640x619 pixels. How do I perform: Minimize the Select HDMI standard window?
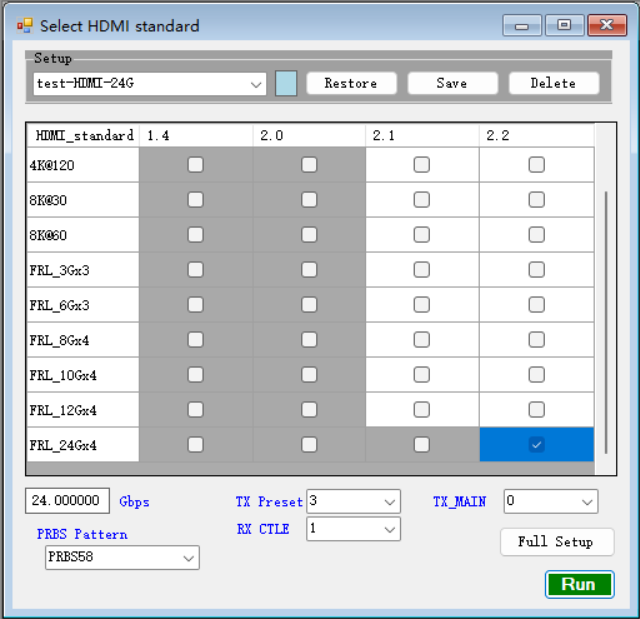click(x=522, y=26)
